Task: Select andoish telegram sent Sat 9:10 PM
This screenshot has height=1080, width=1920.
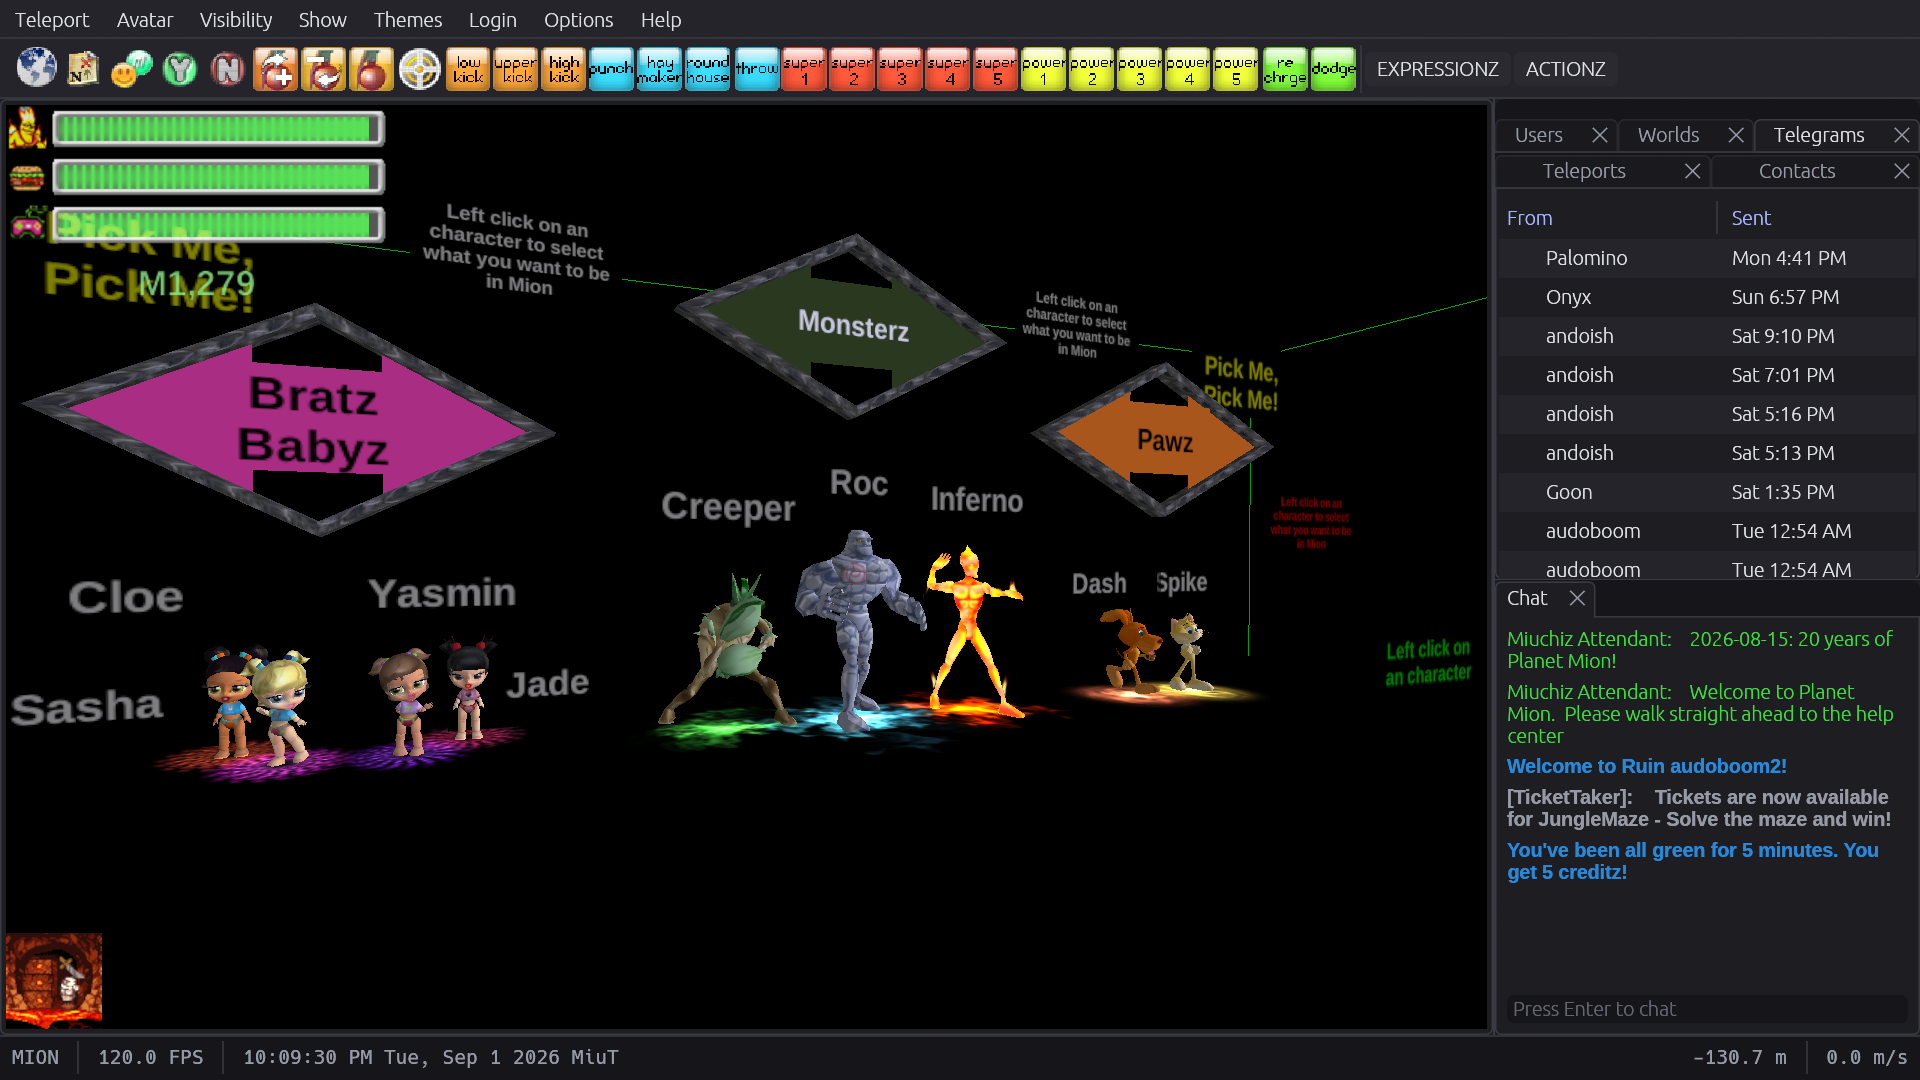Action: (1707, 336)
